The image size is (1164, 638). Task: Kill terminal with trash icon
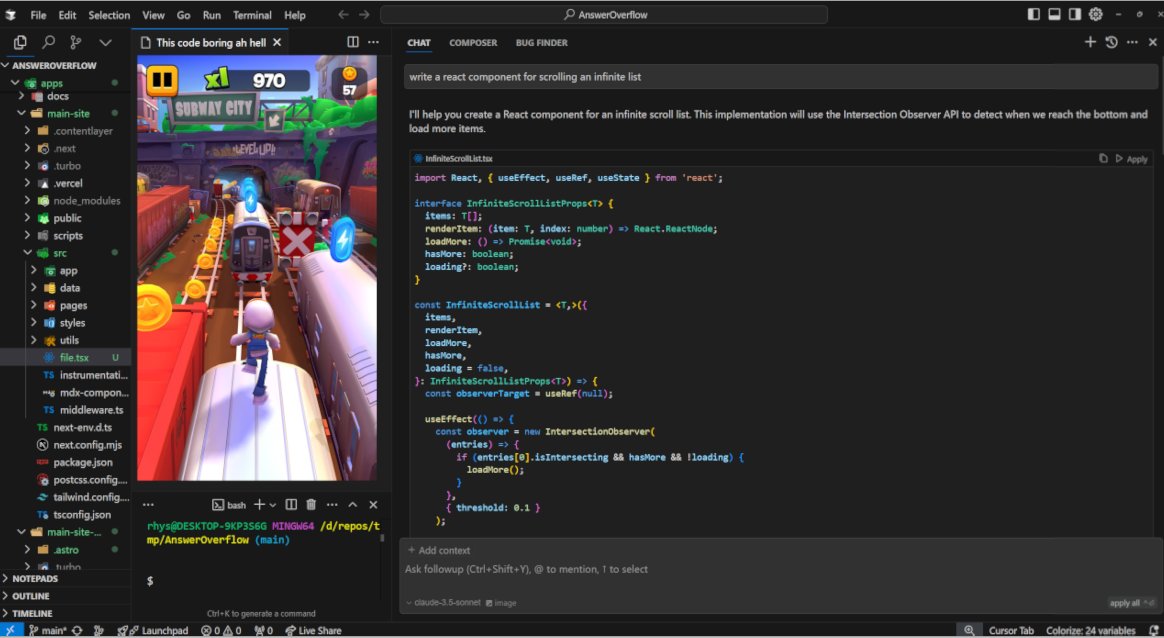[311, 505]
